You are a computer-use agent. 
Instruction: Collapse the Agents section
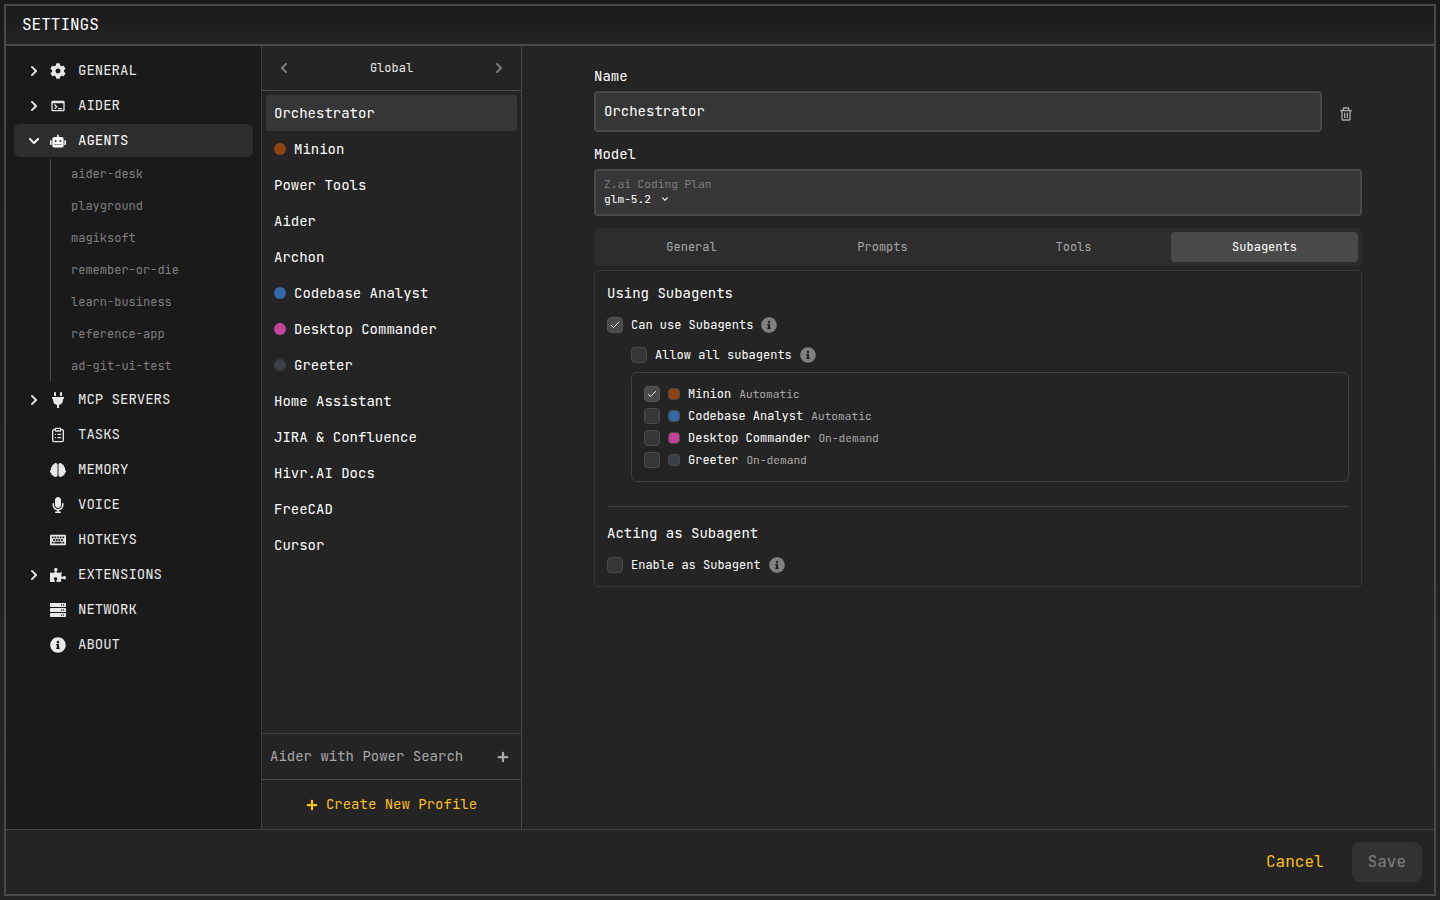click(x=34, y=141)
